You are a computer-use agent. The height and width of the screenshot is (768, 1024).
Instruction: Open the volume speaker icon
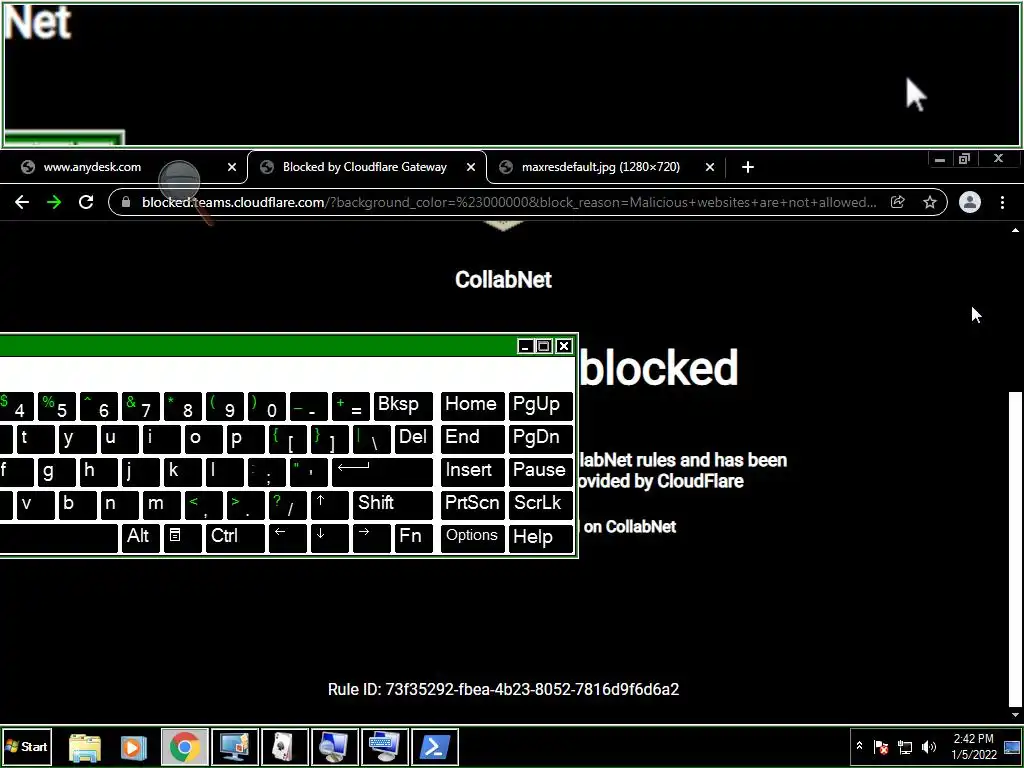pyautogui.click(x=928, y=746)
